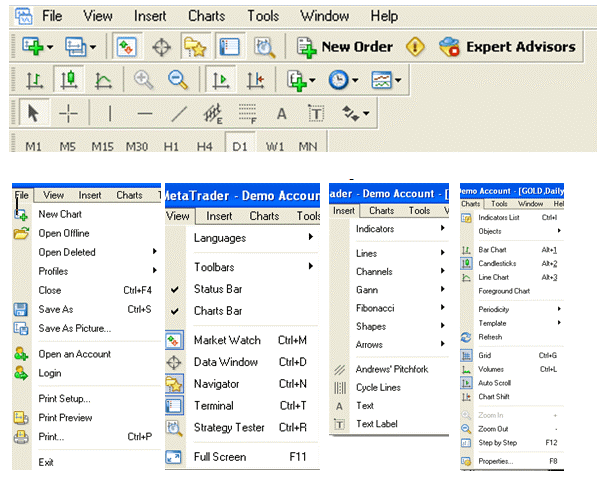Click the Zoom Out magnifier toolbar icon
Viewport: 608px width, 496px height.
click(x=178, y=80)
